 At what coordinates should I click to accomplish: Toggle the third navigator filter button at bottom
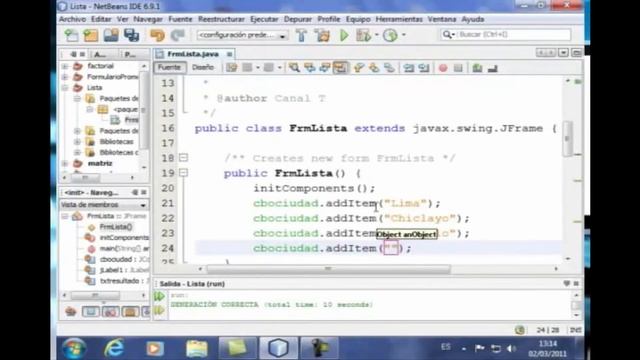tap(130, 312)
